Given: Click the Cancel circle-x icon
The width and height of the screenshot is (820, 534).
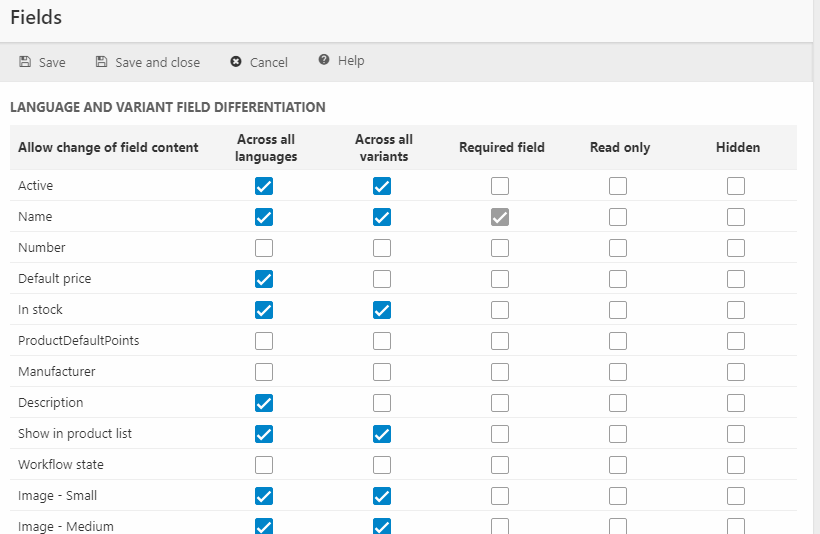Looking at the screenshot, I should (236, 62).
